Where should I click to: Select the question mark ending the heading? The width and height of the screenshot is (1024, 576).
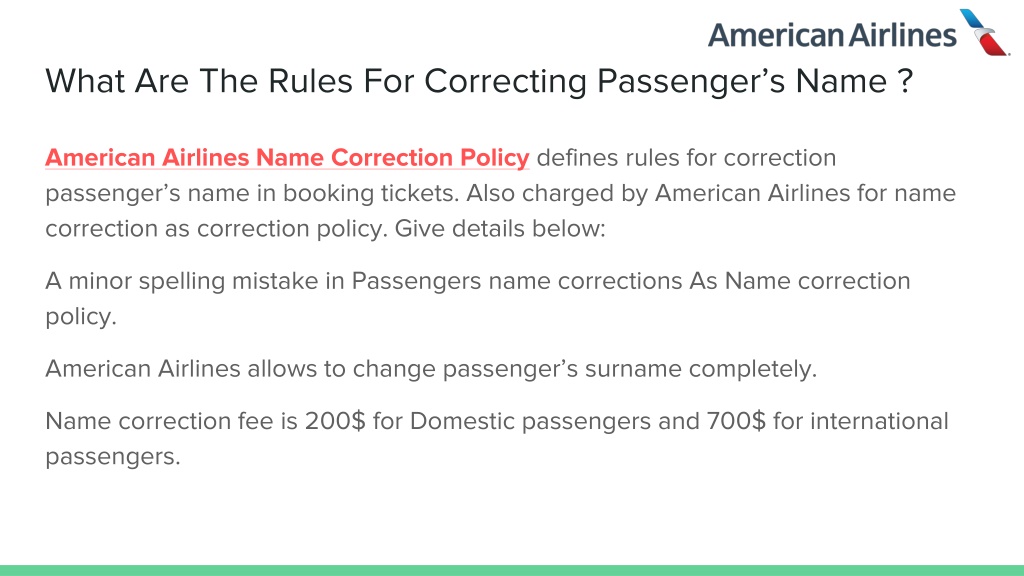pyautogui.click(x=904, y=82)
